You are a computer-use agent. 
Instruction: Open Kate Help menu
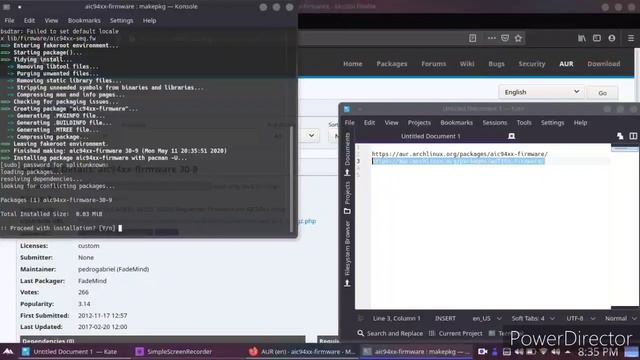click(580, 122)
